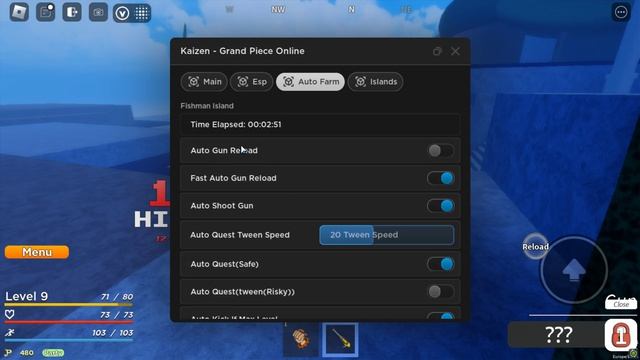The width and height of the screenshot is (640, 360).
Task: Tap the ??? button
Action: (x=558, y=335)
